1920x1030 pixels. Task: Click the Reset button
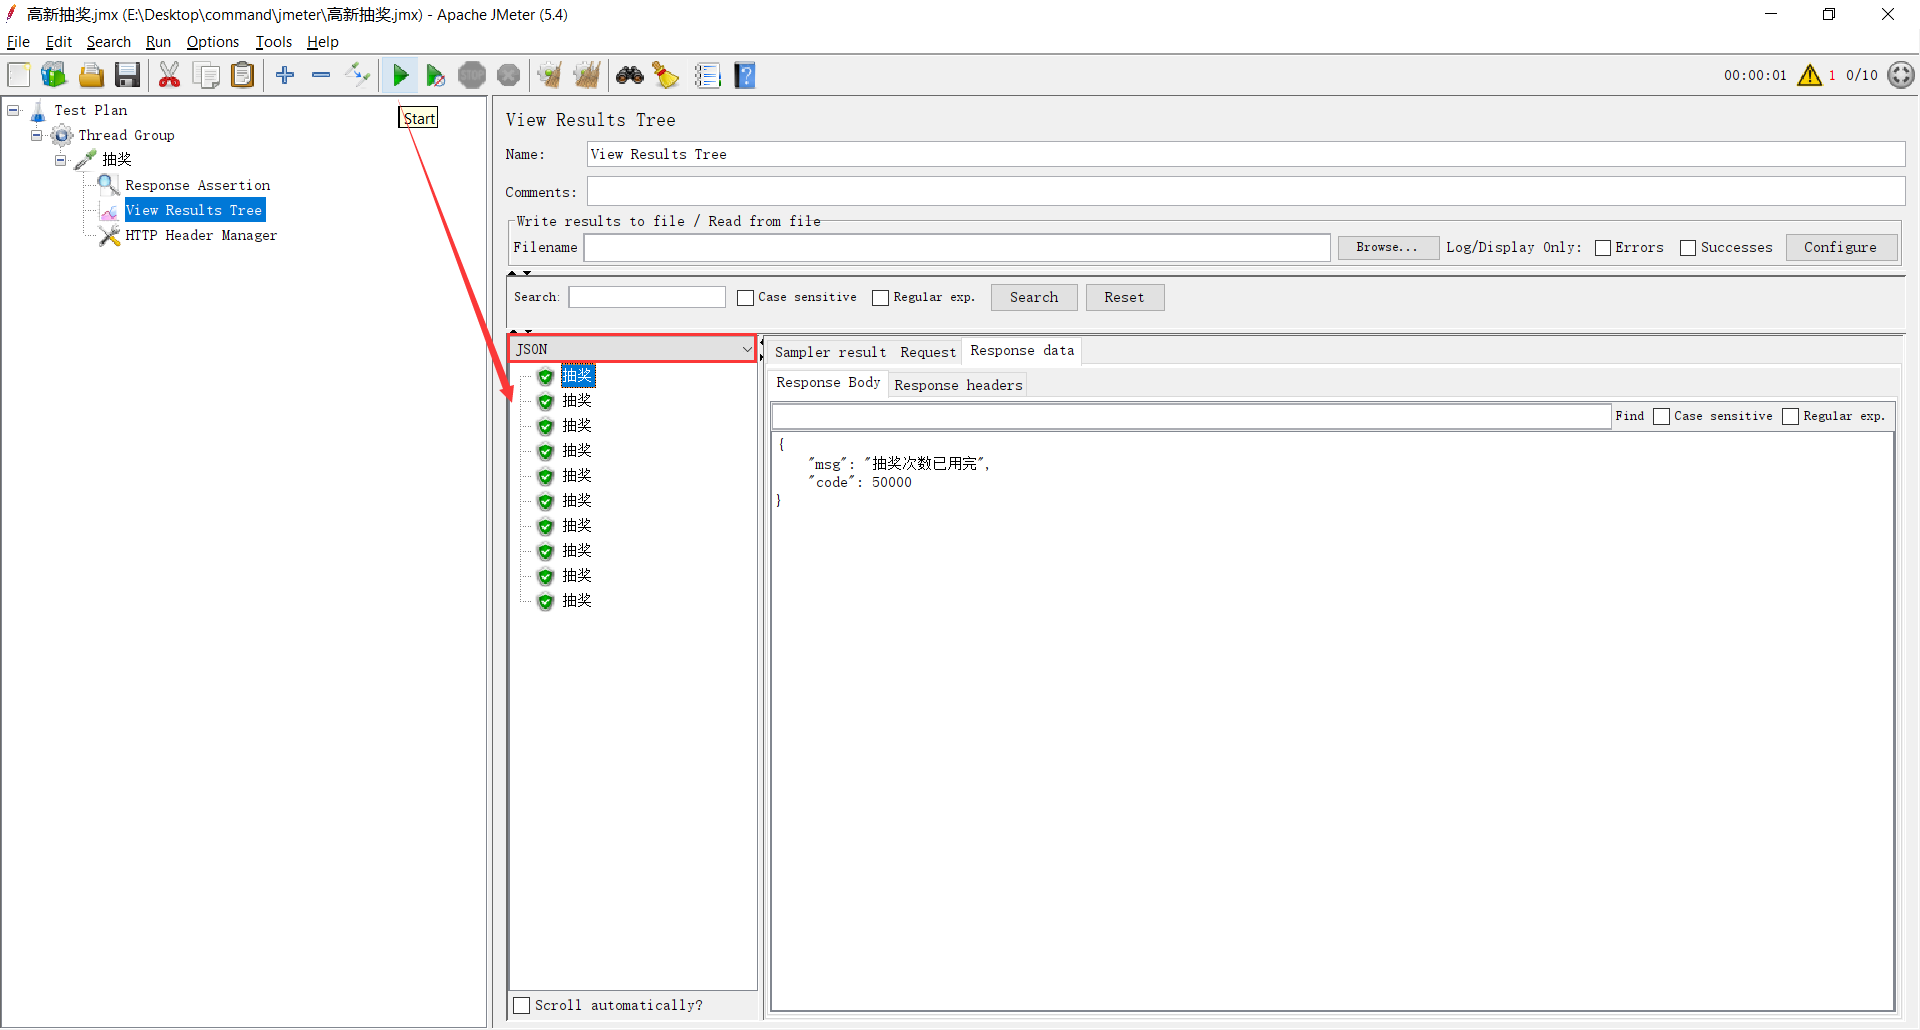(1125, 297)
